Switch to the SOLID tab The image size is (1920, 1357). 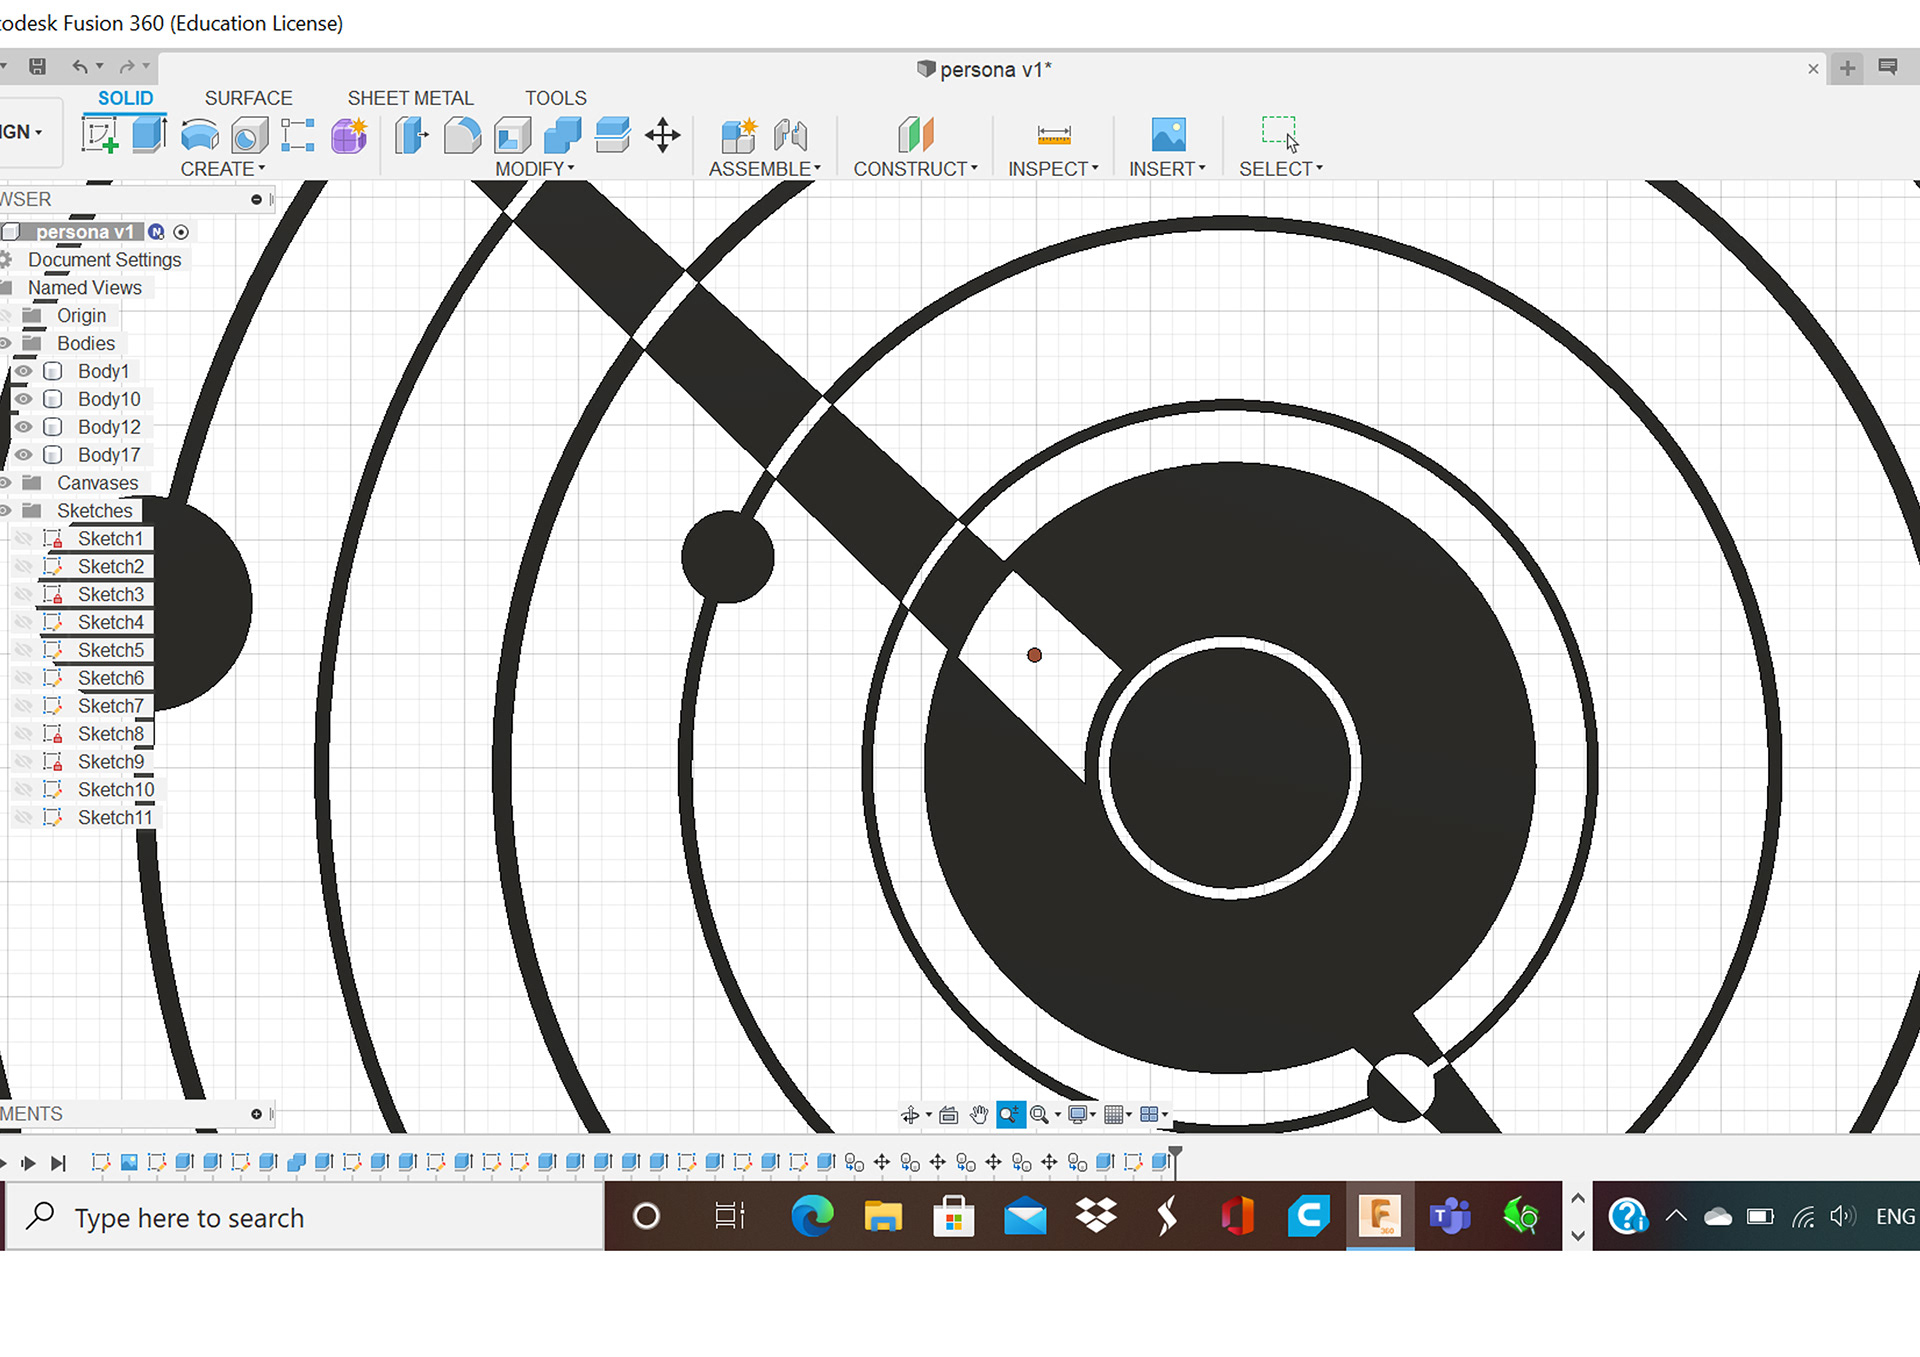click(125, 98)
